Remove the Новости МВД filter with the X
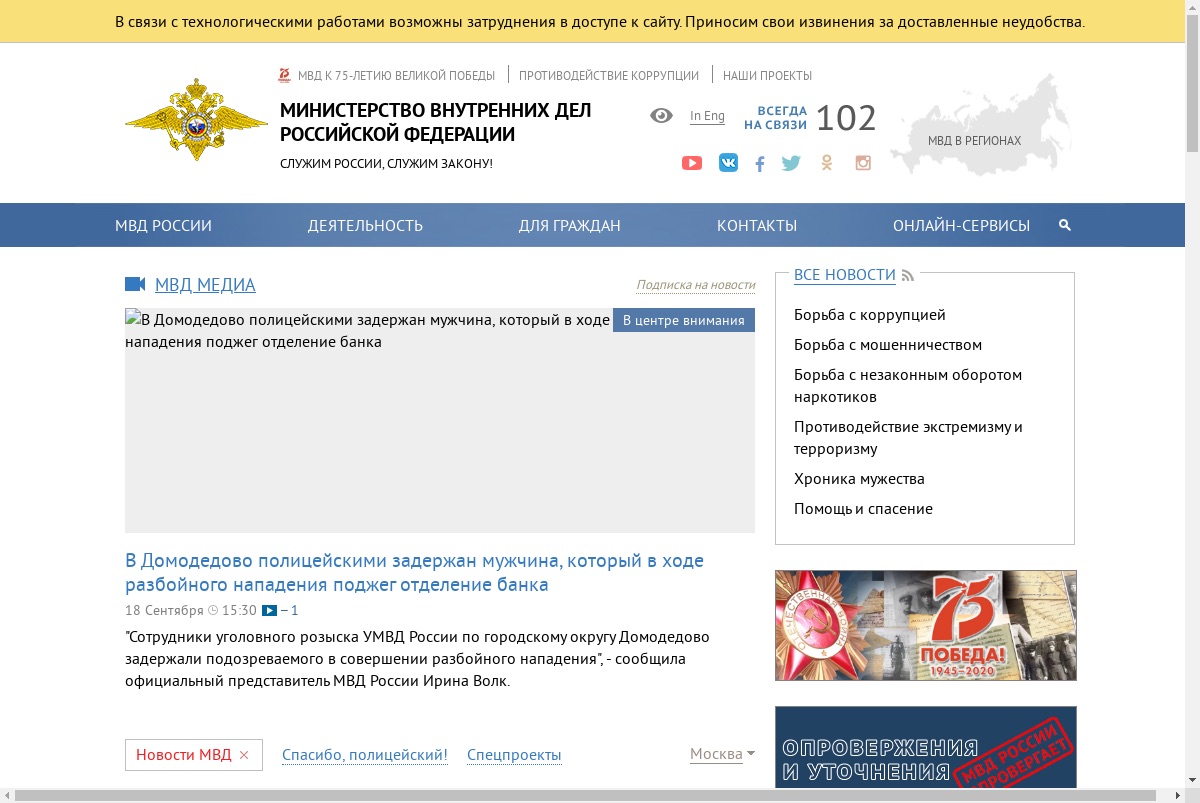 point(244,755)
